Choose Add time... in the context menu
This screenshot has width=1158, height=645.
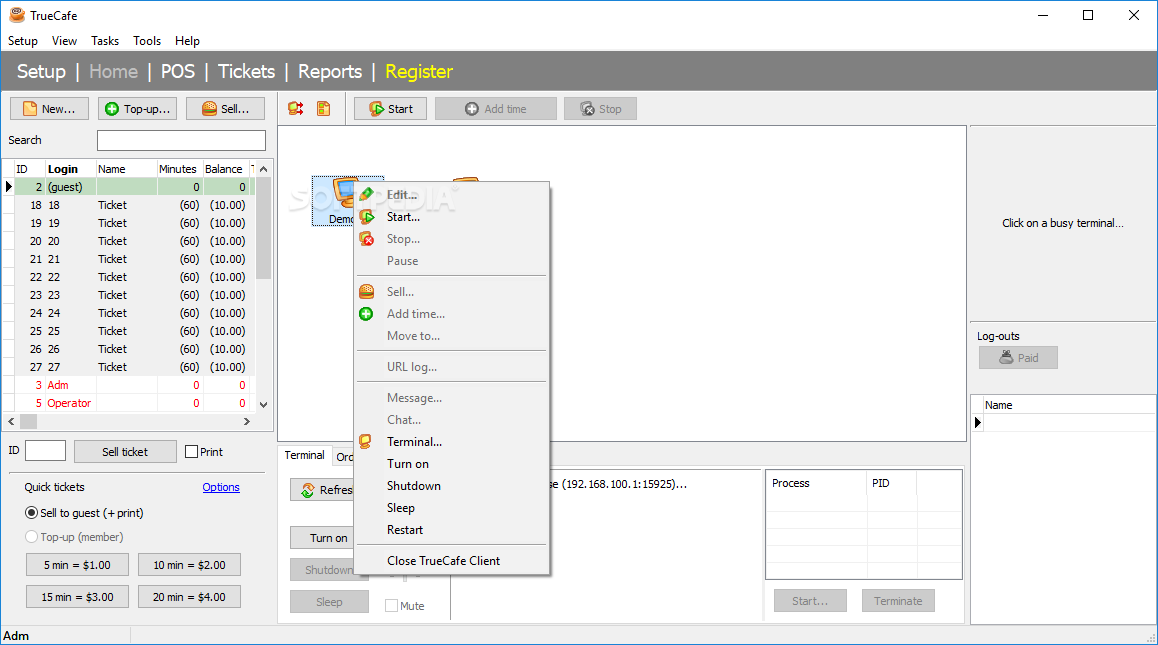(x=452, y=314)
